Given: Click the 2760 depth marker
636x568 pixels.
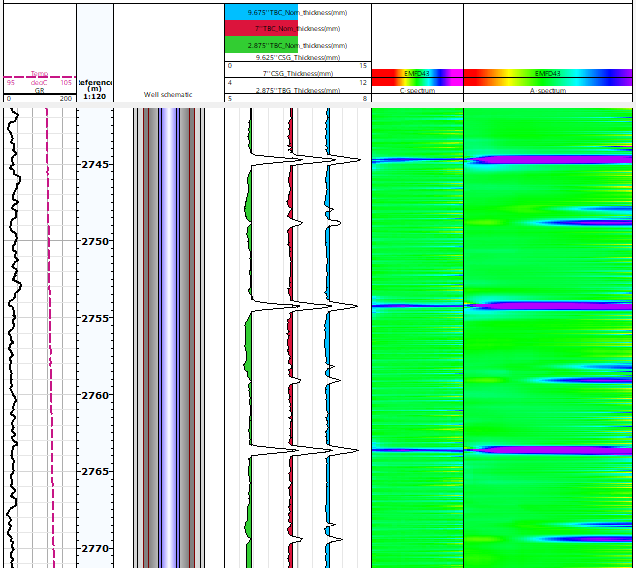Looking at the screenshot, I should click(x=98, y=395).
